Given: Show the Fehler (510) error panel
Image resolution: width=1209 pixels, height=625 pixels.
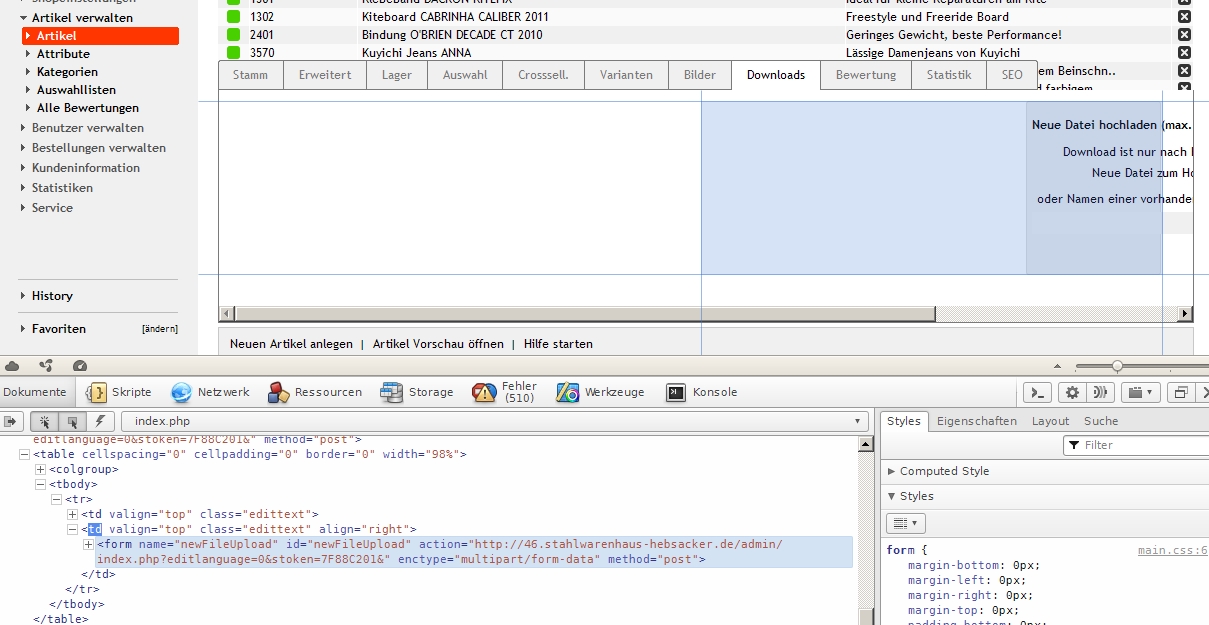Looking at the screenshot, I should click(504, 392).
